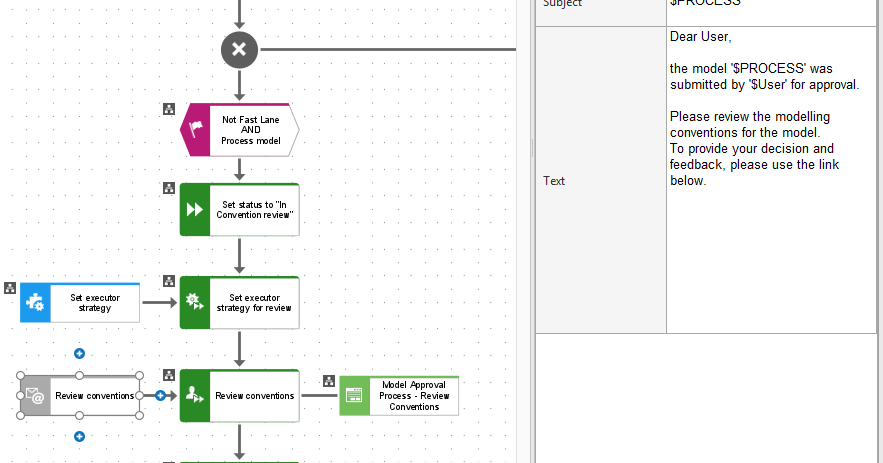
Task: Select the Text row label cell
Action: 600,180
